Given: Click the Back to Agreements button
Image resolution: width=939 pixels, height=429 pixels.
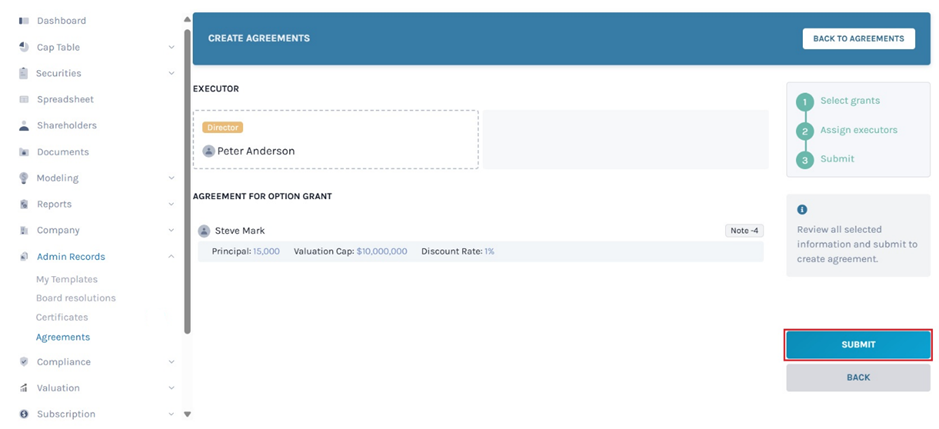Looking at the screenshot, I should pyautogui.click(x=858, y=39).
